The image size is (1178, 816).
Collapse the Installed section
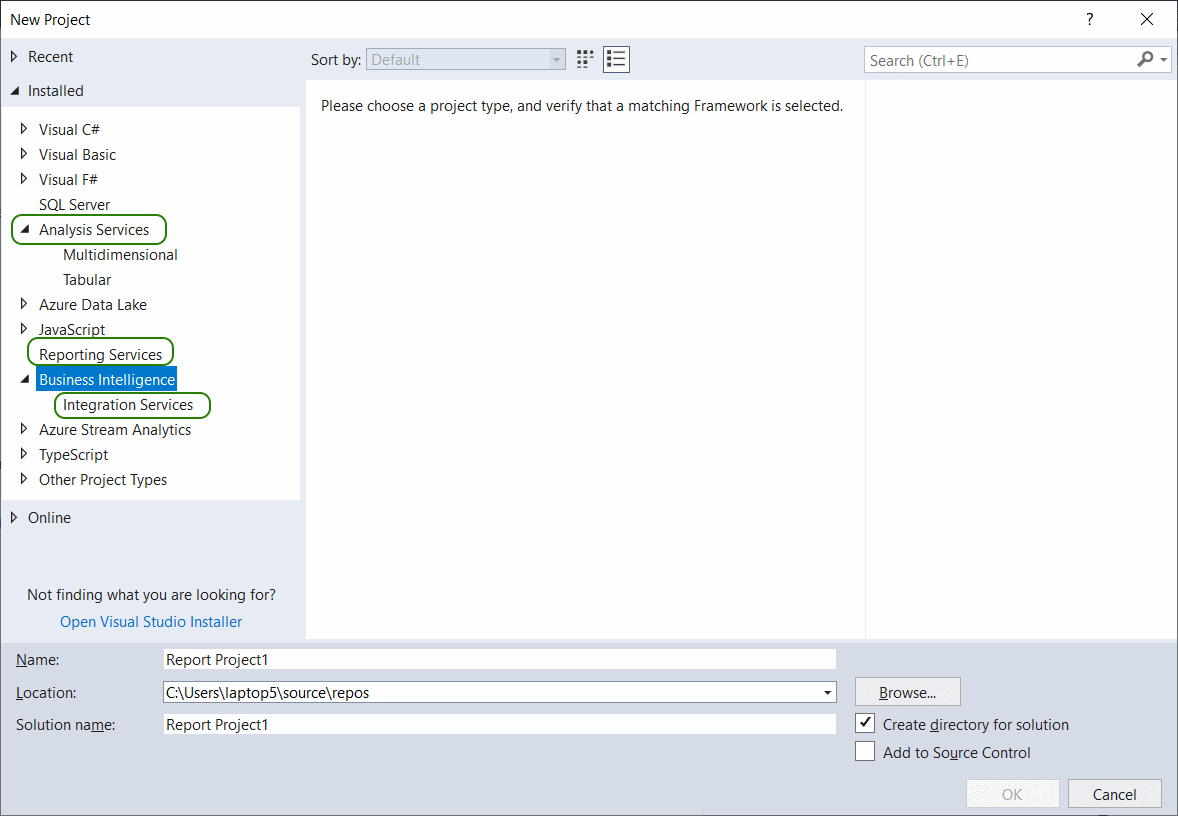click(14, 91)
